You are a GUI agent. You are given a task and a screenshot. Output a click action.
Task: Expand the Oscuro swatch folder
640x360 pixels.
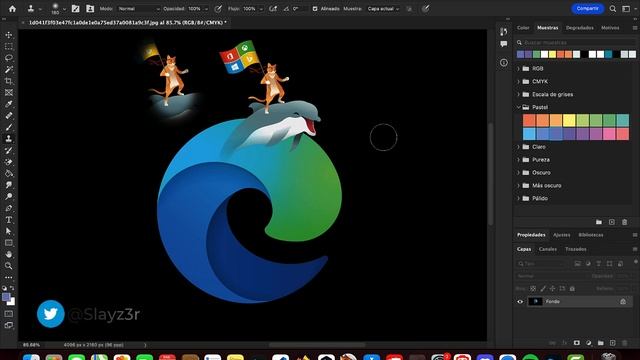518,173
